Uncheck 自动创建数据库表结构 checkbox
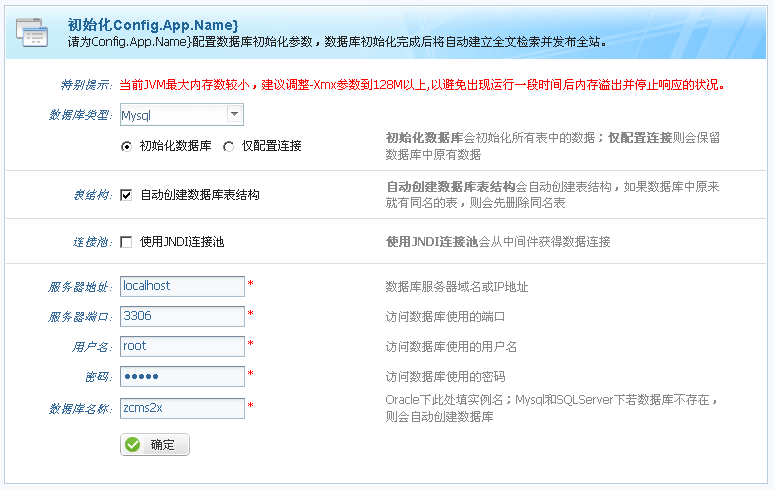Viewport: 774px width, 490px height. [126, 195]
